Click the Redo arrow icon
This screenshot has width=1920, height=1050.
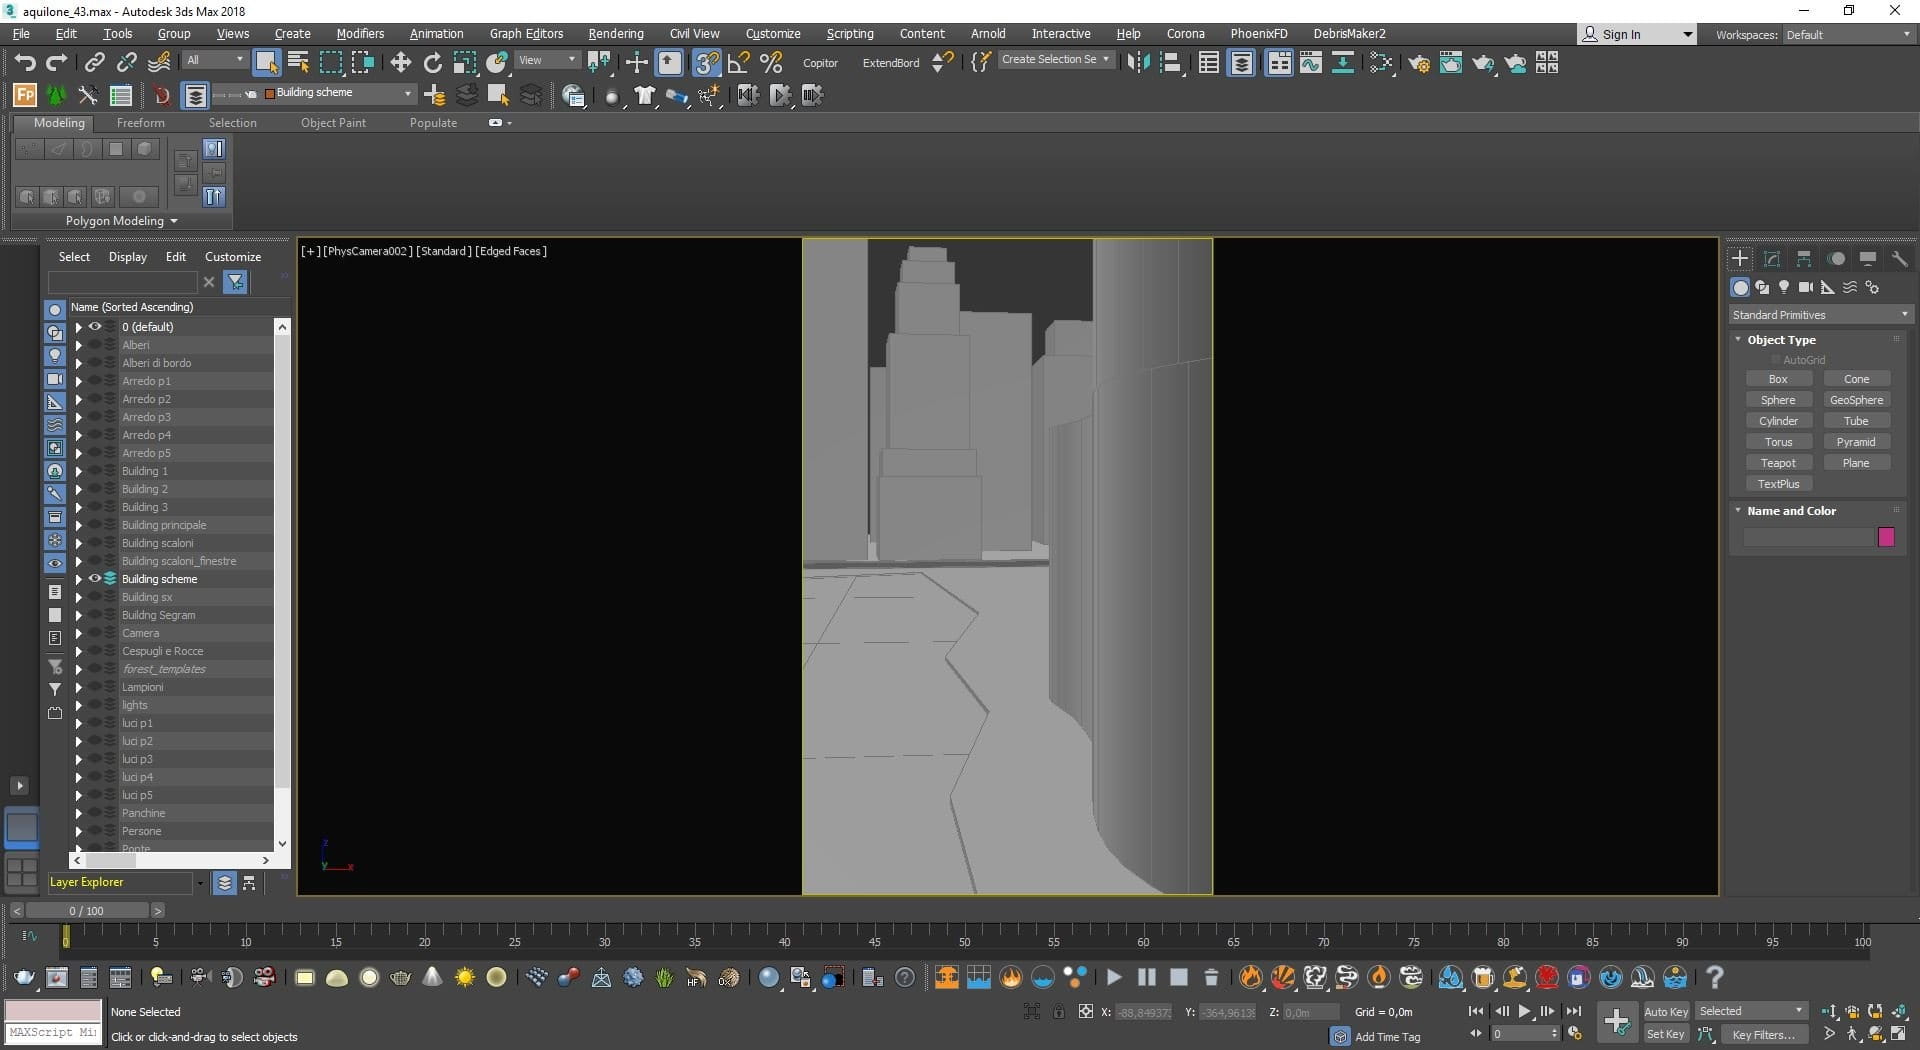coord(57,63)
